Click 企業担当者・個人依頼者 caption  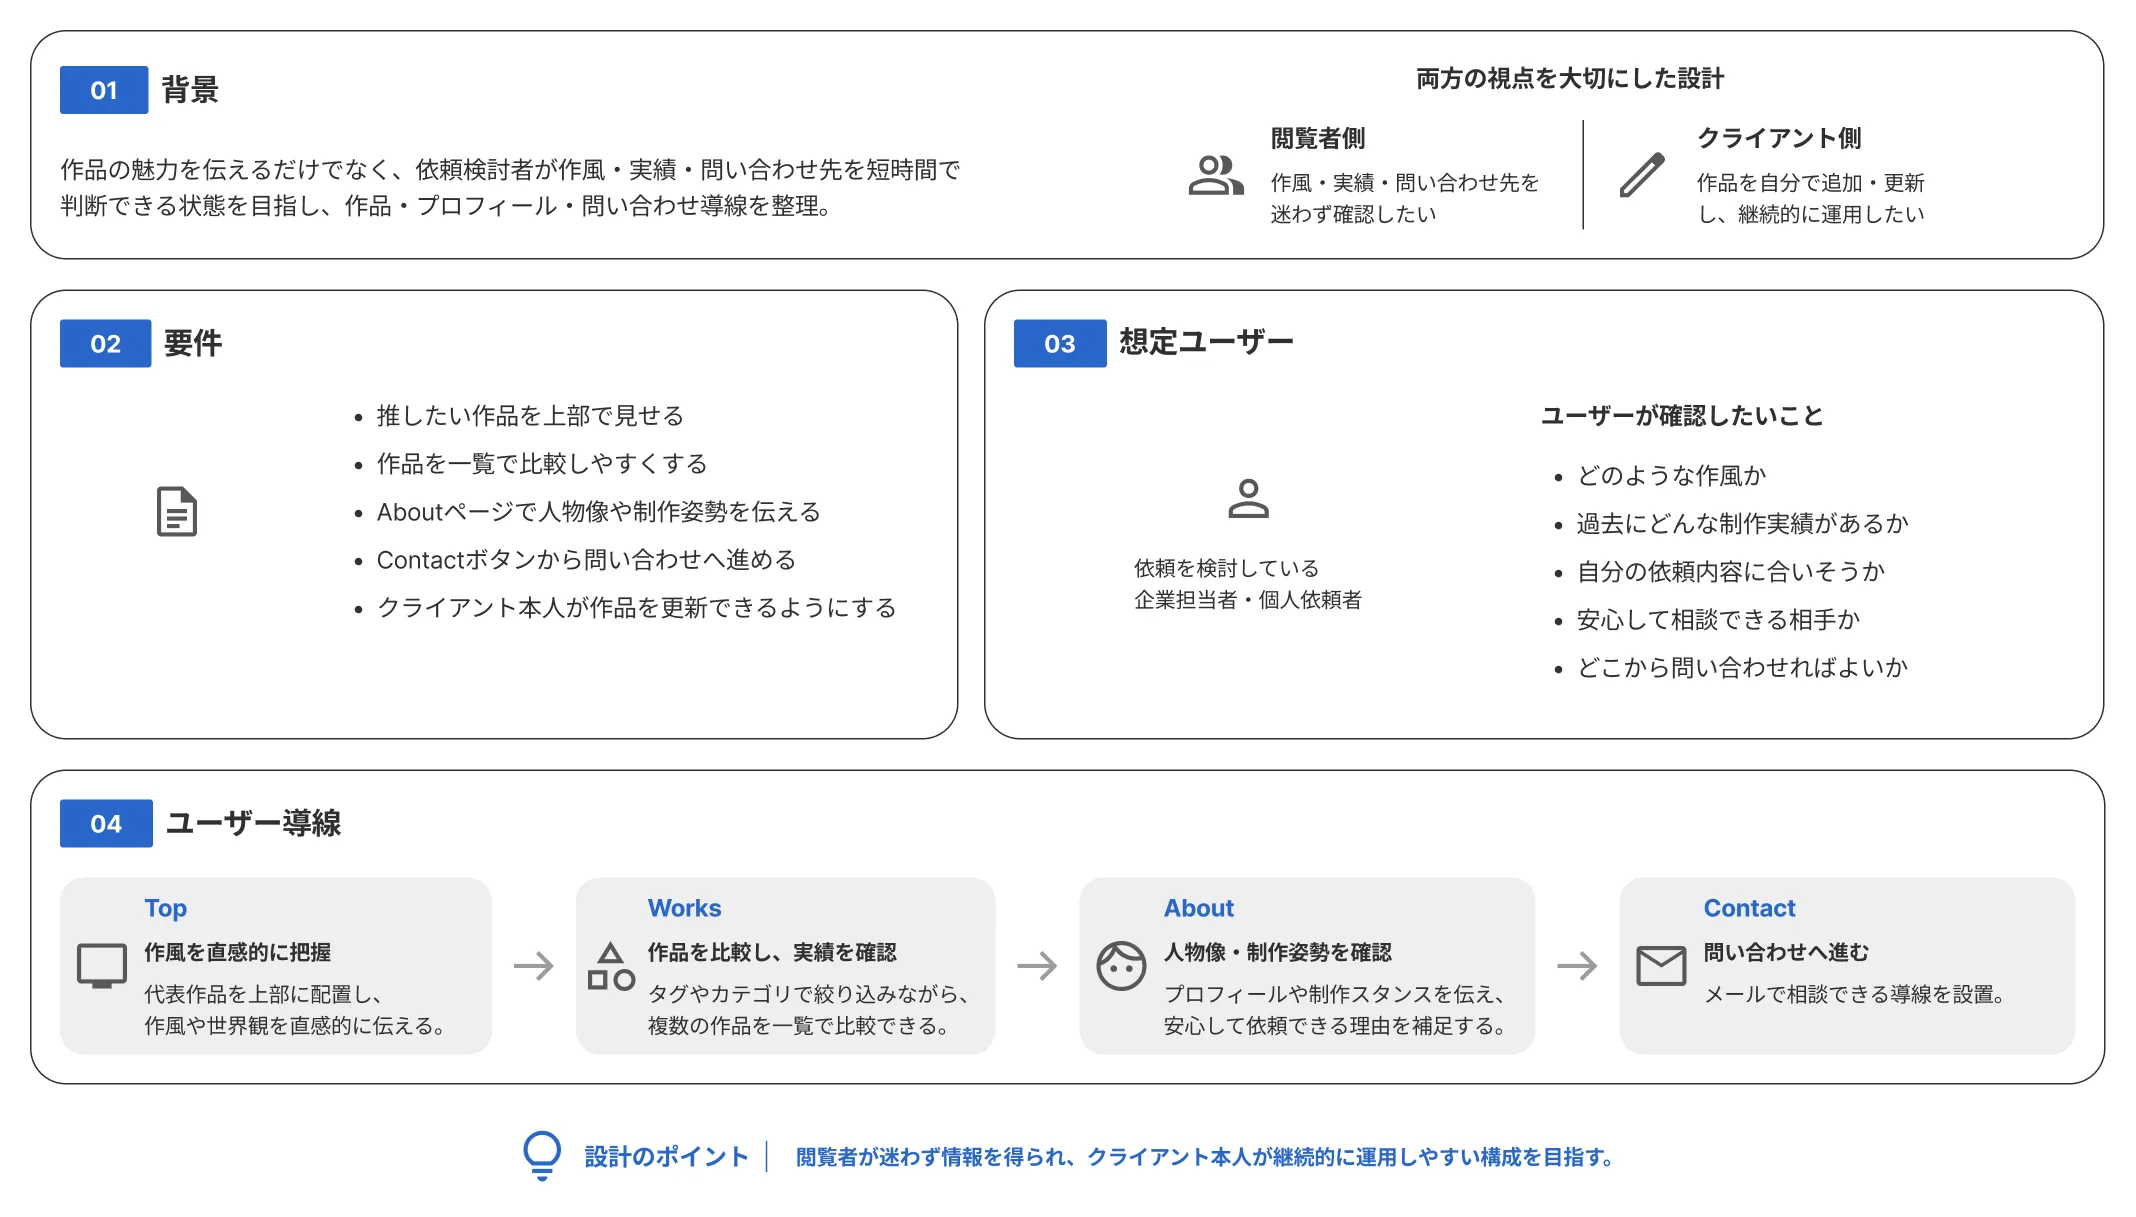tap(1248, 600)
